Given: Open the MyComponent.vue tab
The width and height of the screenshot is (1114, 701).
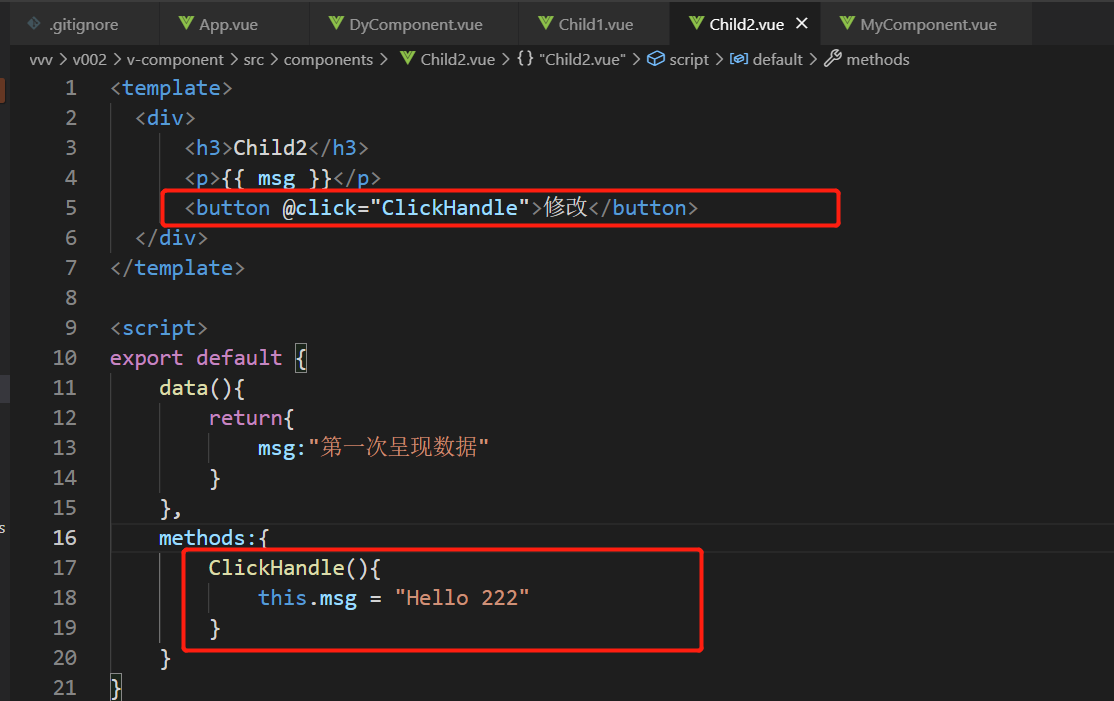Looking at the screenshot, I should click(928, 24).
